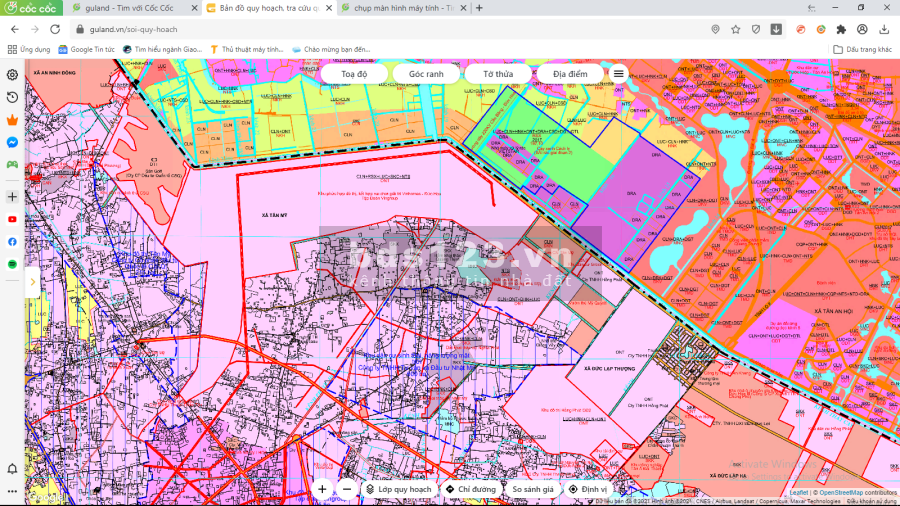Viewport: 900px width, 506px height.
Task: Click the 'XÃ TÂN MỸ' map label
Action: click(x=274, y=215)
